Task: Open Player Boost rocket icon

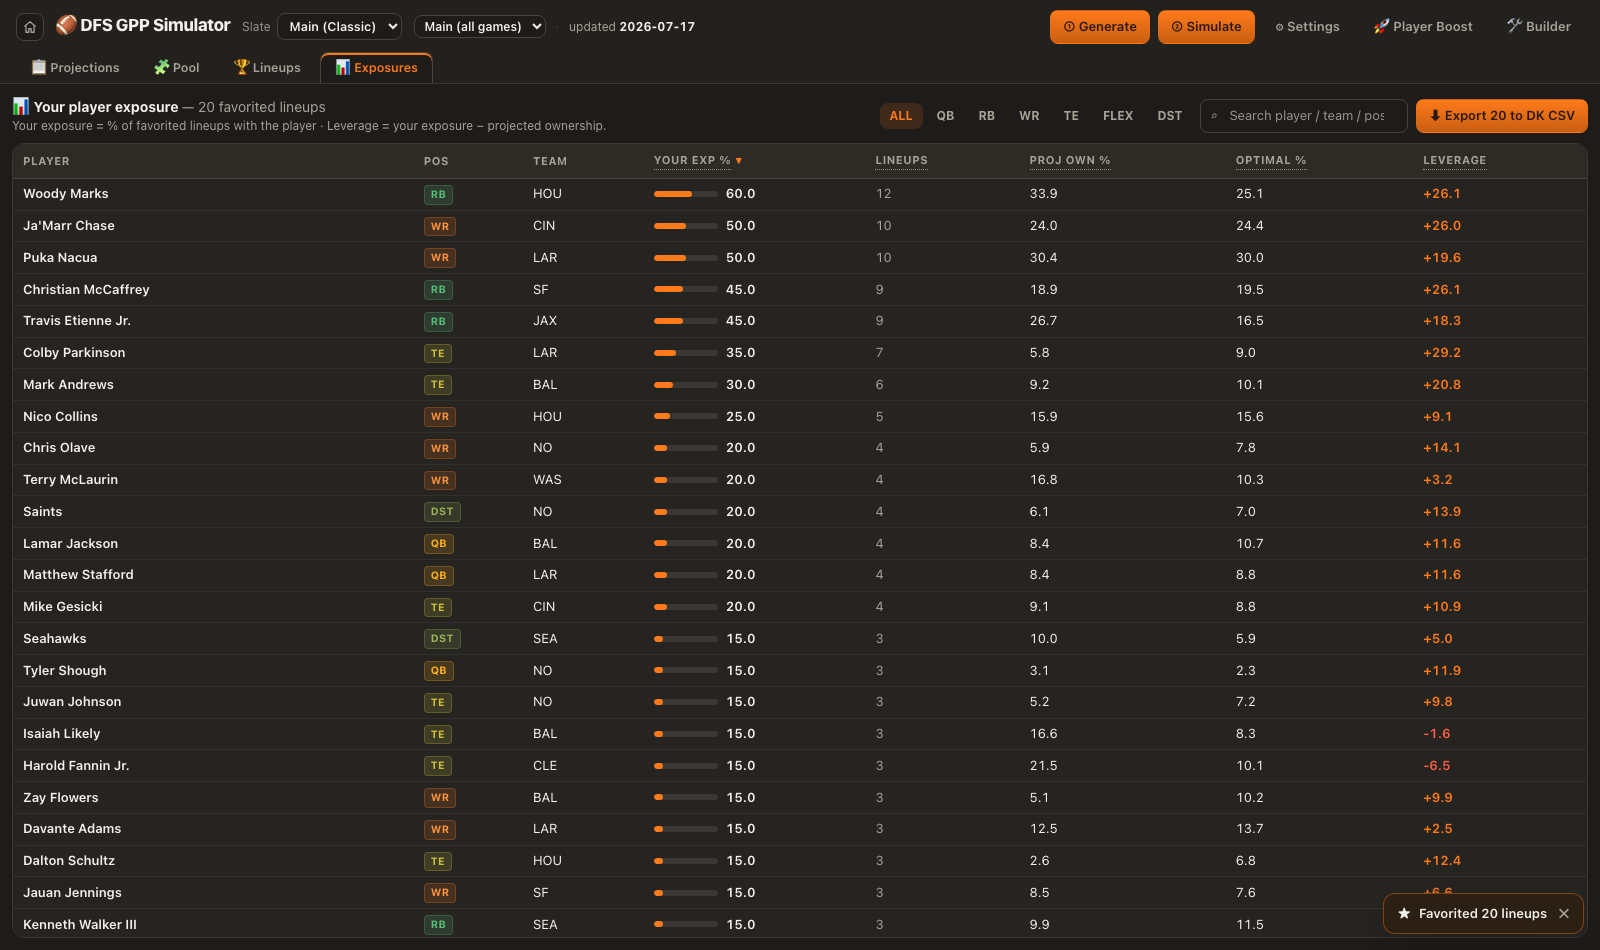Action: 1381,26
